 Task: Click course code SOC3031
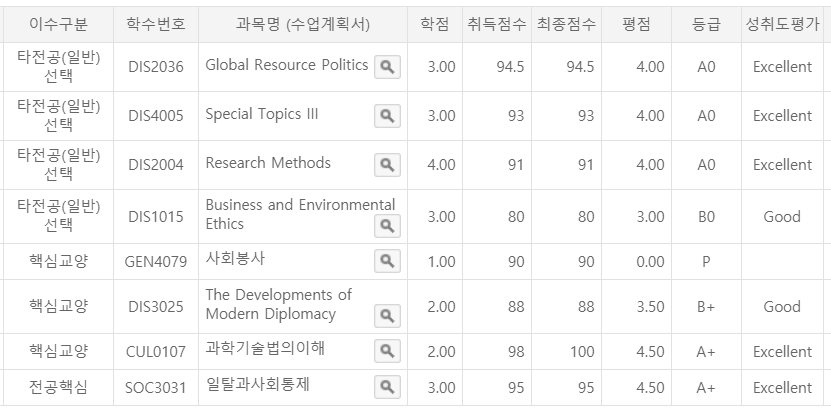point(156,388)
